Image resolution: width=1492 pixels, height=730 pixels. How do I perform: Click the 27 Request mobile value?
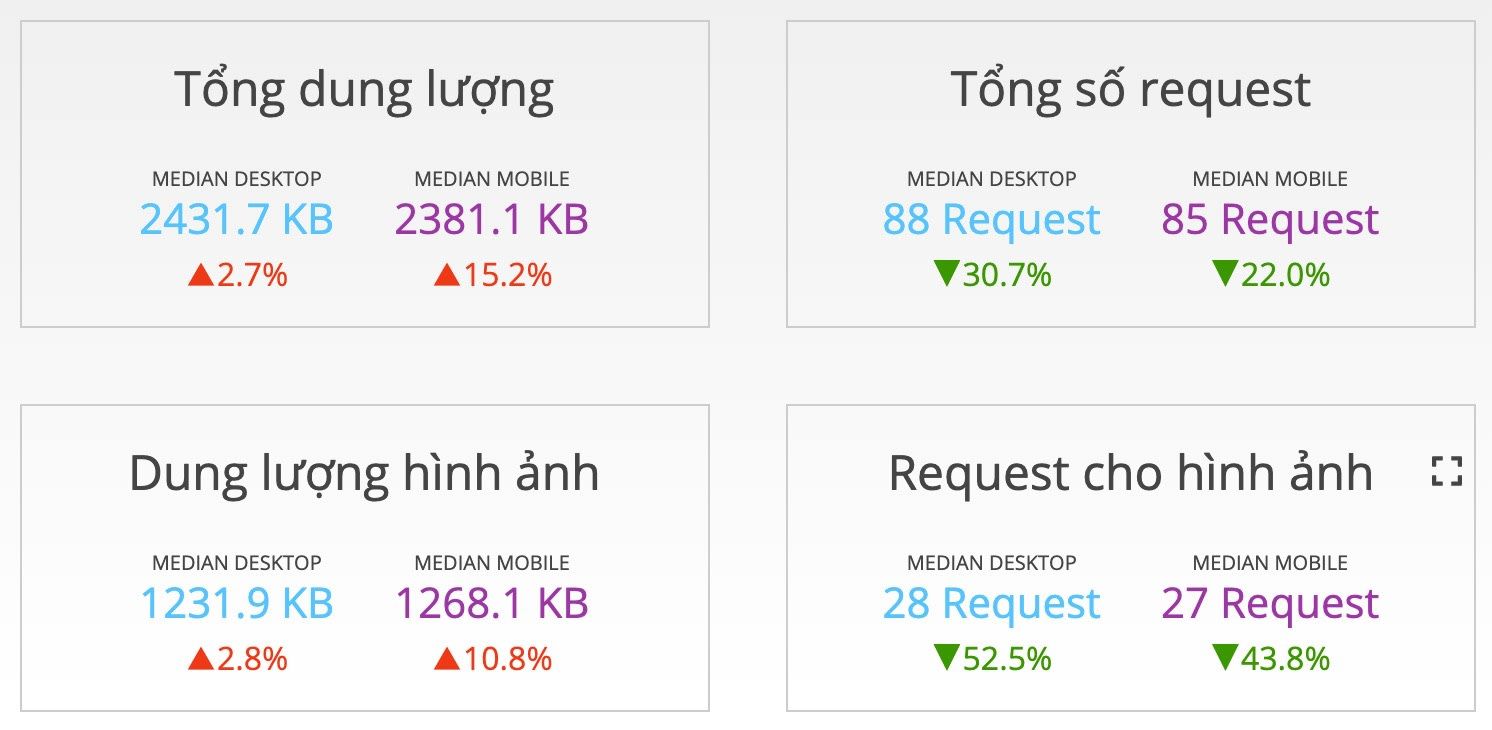[1270, 603]
